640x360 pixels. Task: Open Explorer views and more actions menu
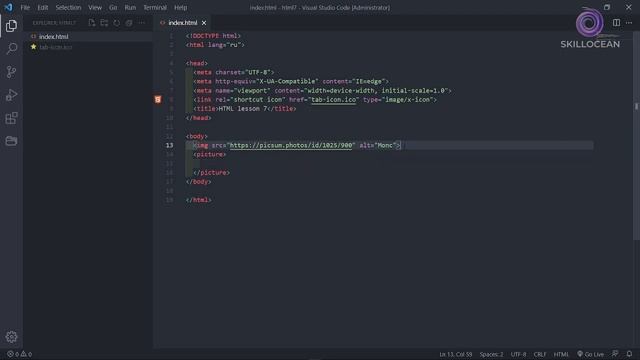tap(142, 23)
